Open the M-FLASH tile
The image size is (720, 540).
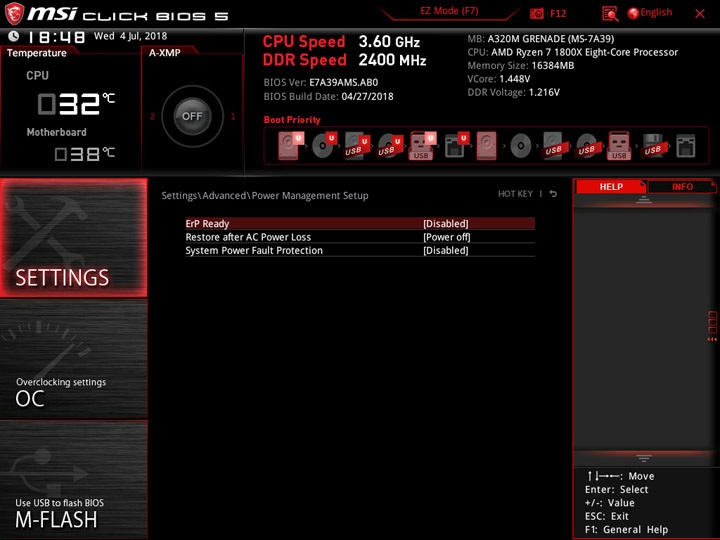point(73,479)
